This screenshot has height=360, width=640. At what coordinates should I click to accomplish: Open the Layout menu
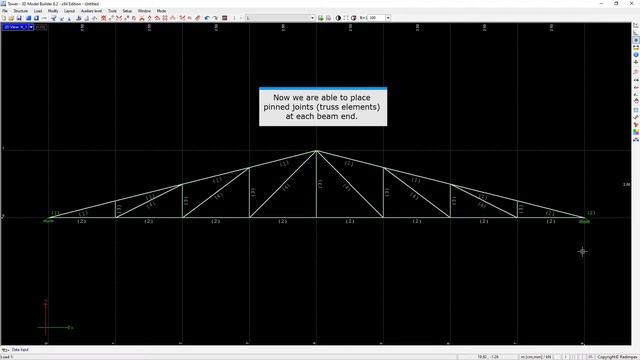[69, 11]
